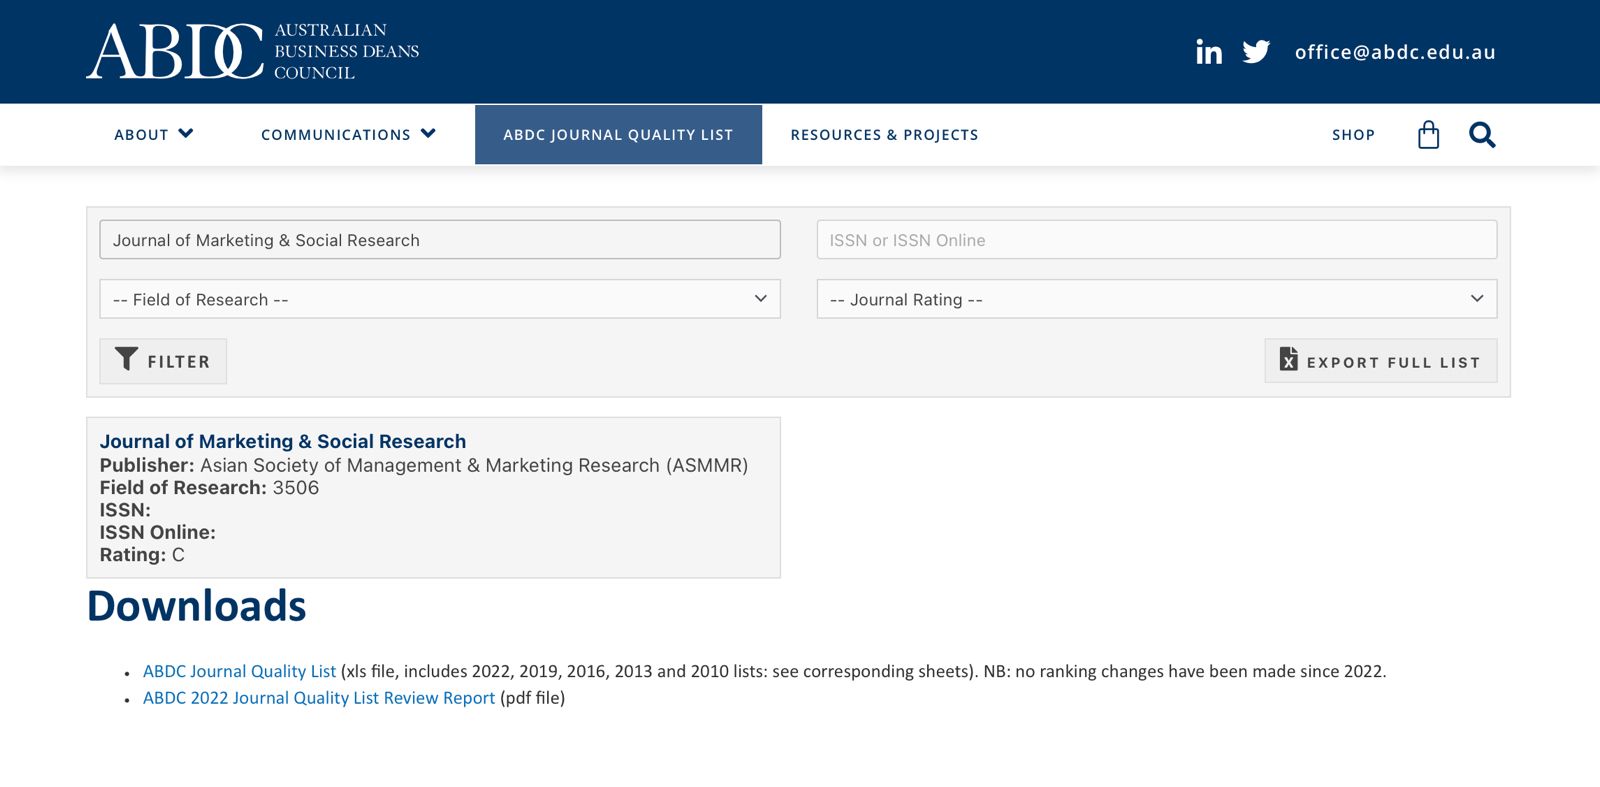
Task: Focus the ISSN or ISSN Online field
Action: tap(1157, 240)
